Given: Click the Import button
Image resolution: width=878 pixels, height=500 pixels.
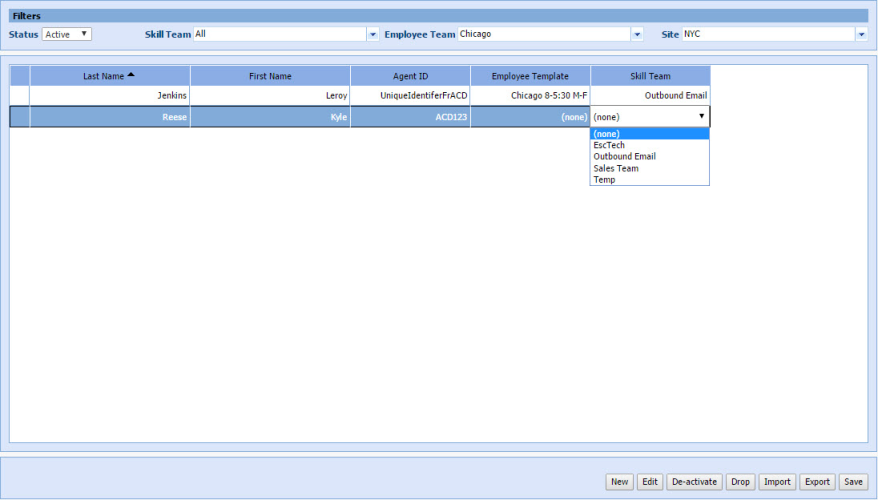Looking at the screenshot, I should 777,482.
